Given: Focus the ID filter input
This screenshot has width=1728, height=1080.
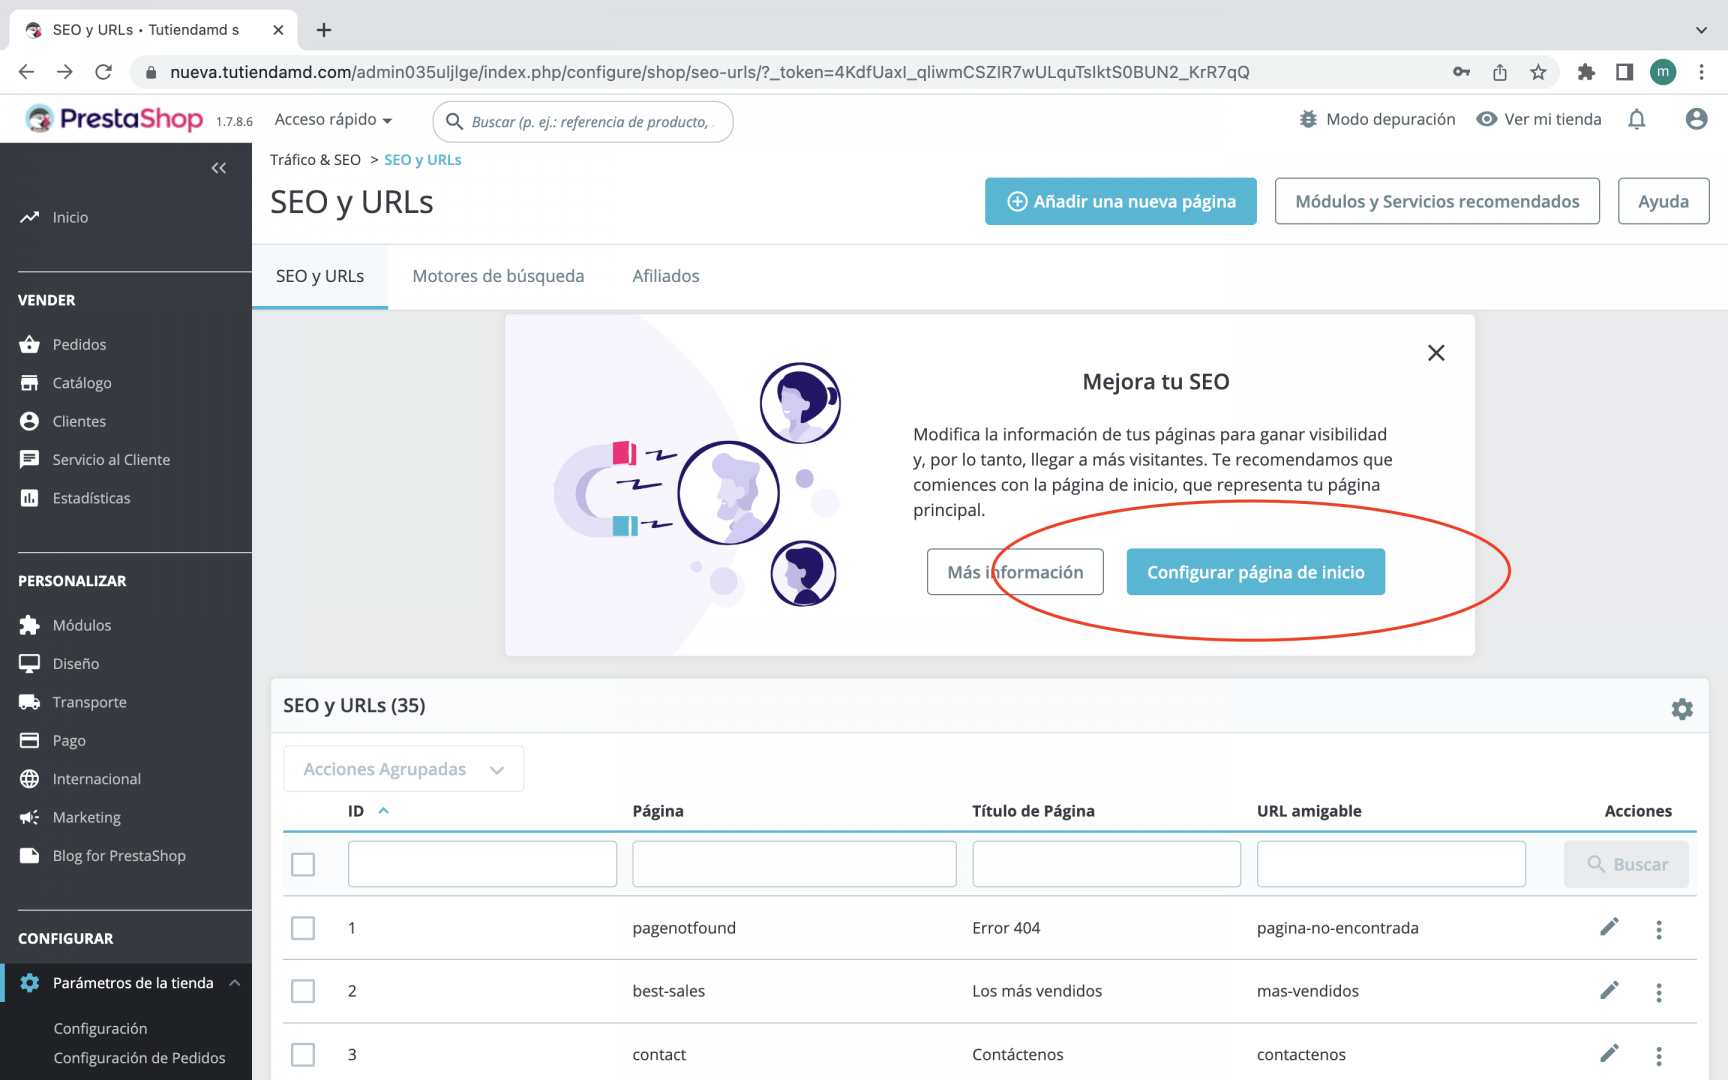Looking at the screenshot, I should [x=482, y=864].
